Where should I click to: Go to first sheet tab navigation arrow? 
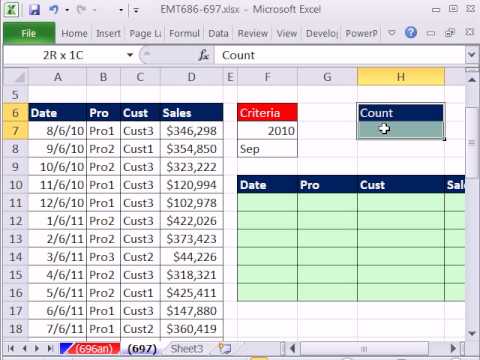[11, 349]
